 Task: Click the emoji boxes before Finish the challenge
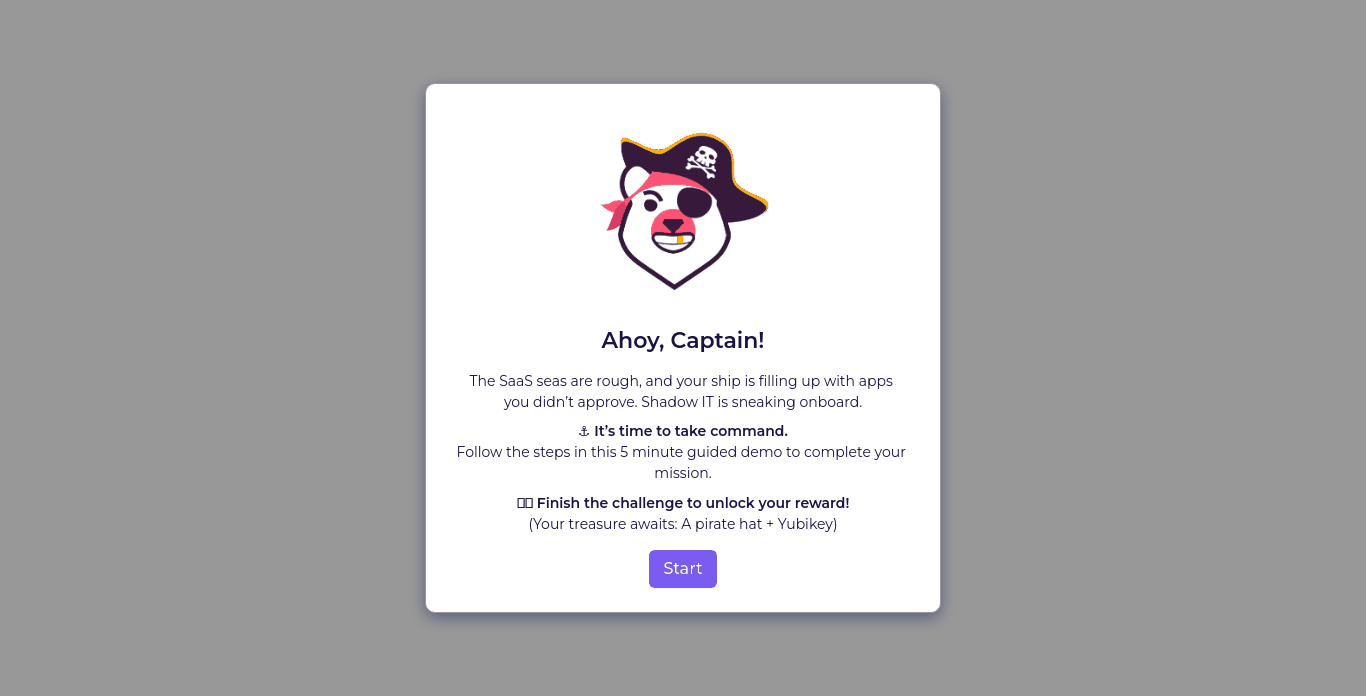click(x=525, y=503)
